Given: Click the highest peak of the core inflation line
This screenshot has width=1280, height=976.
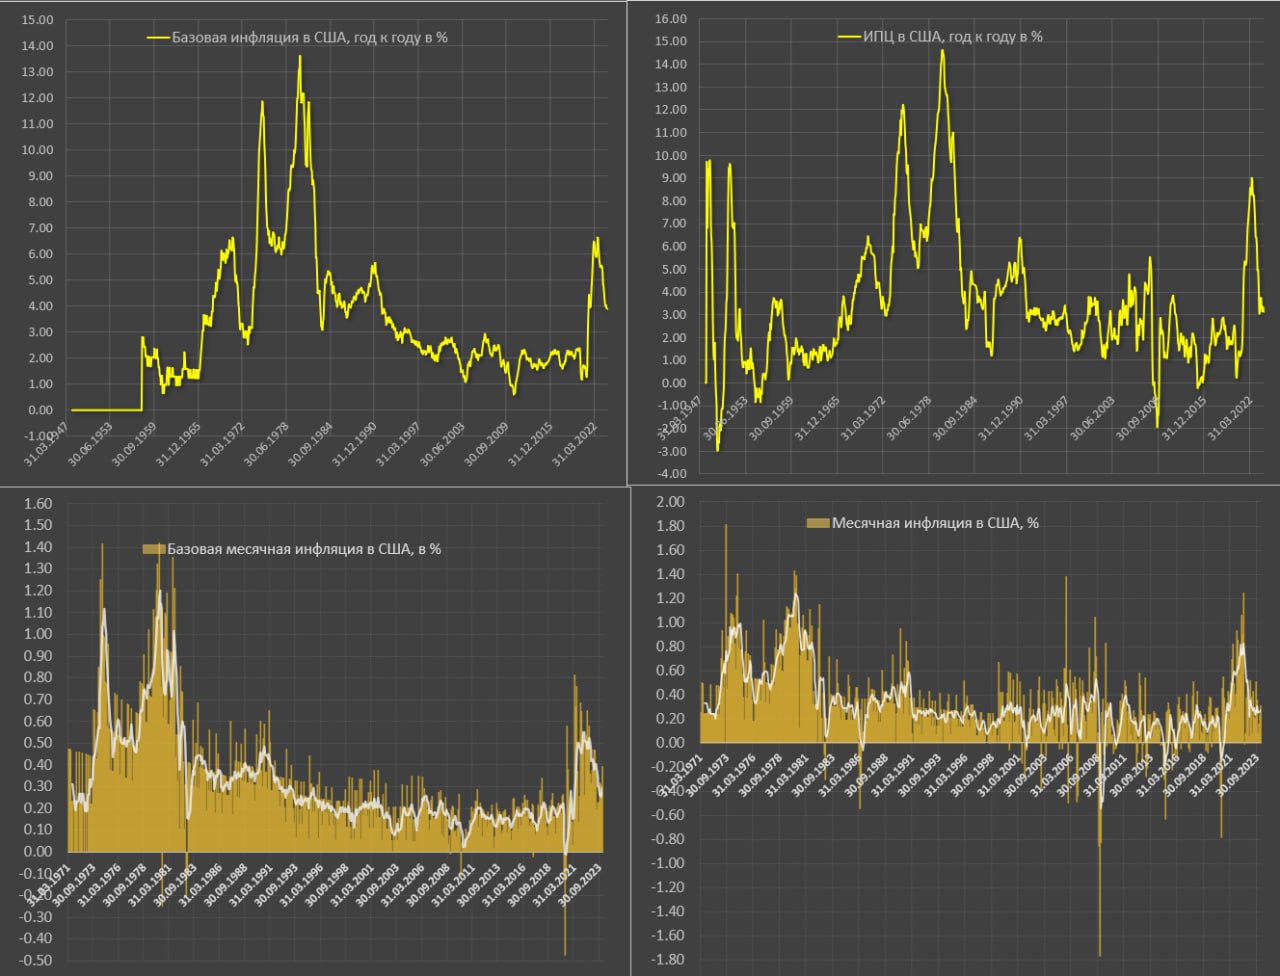Looking at the screenshot, I should [300, 57].
